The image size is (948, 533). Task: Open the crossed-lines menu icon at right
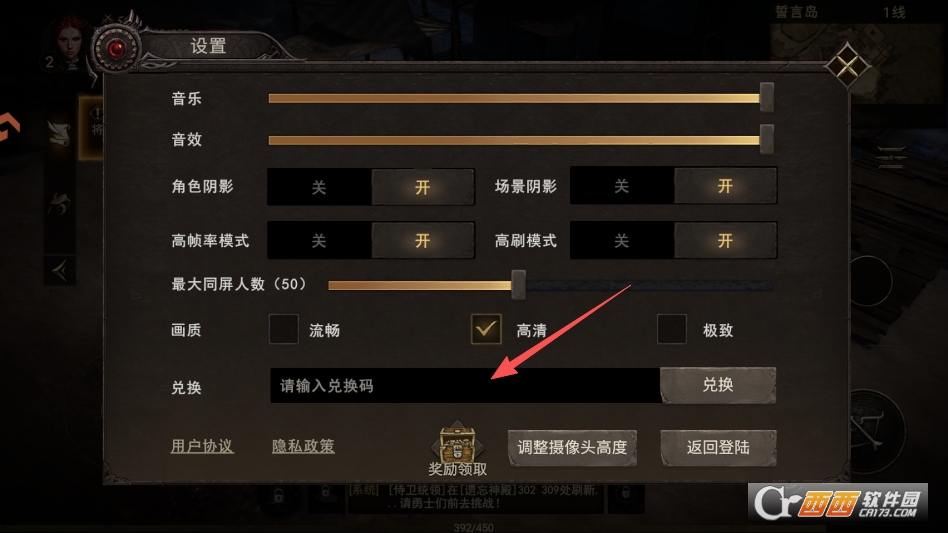click(x=892, y=158)
